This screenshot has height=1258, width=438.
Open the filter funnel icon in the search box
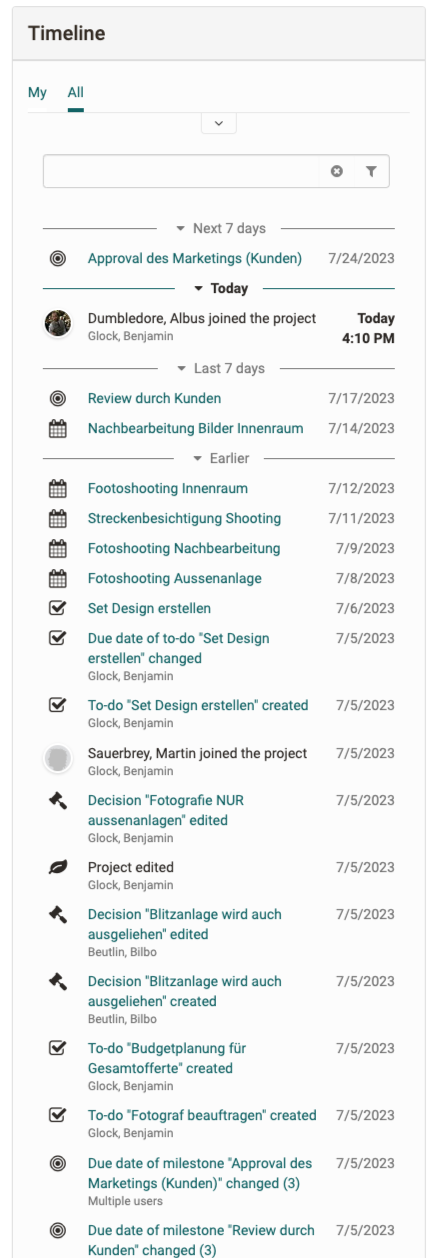[x=371, y=172]
